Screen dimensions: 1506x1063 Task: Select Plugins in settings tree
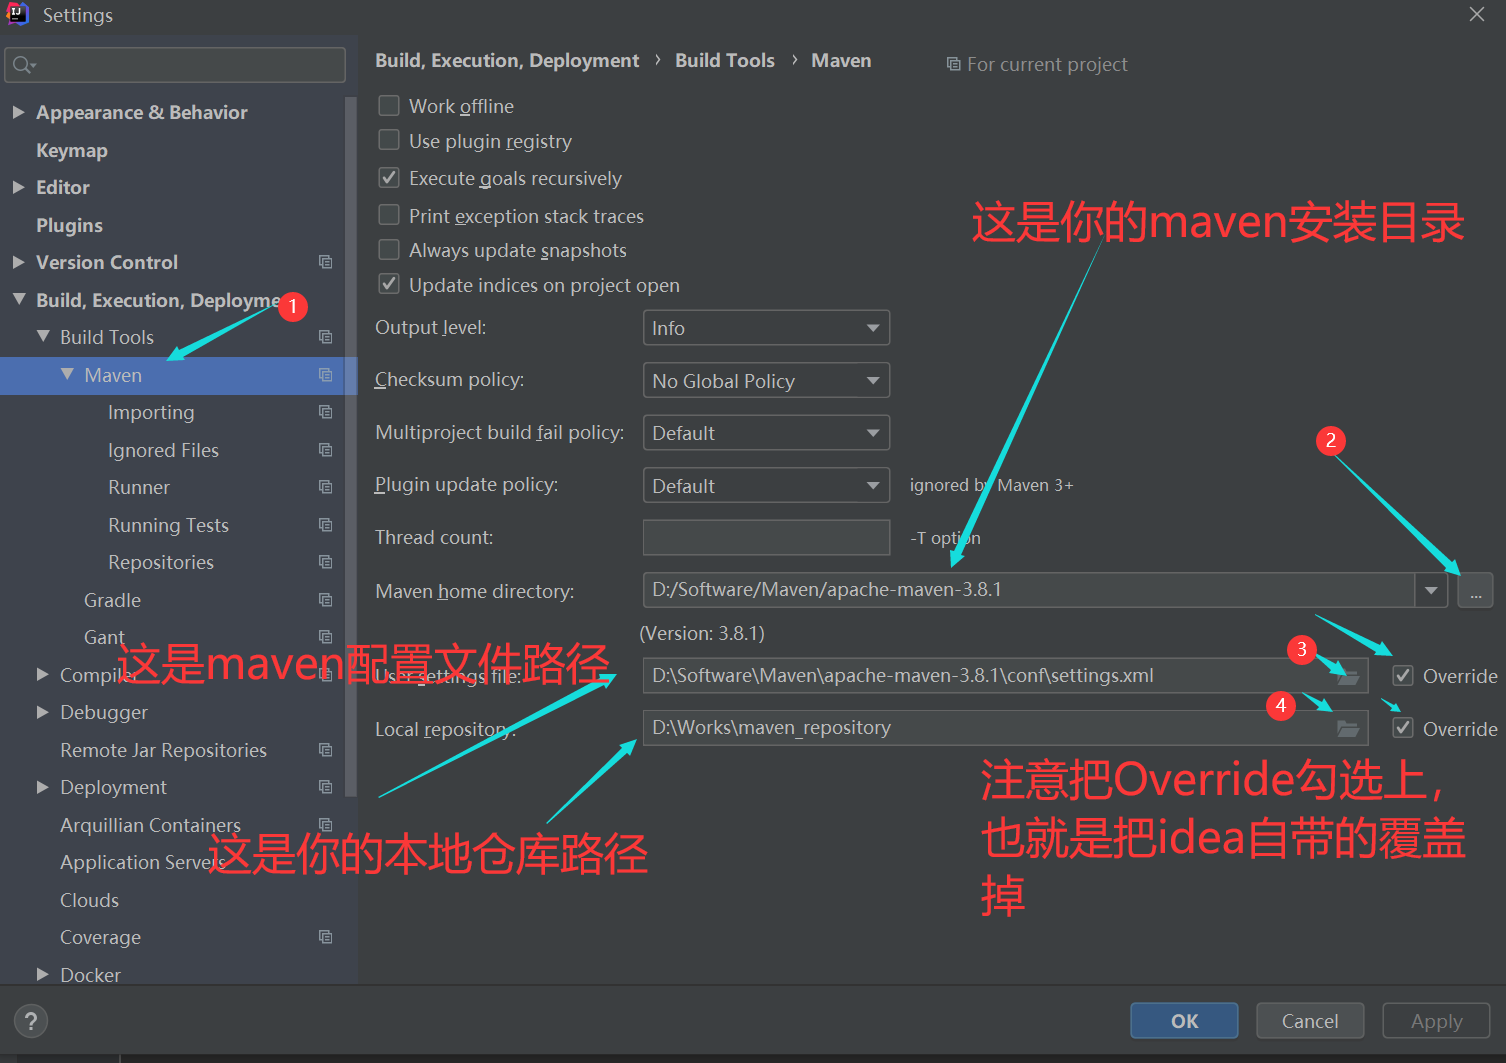69,225
